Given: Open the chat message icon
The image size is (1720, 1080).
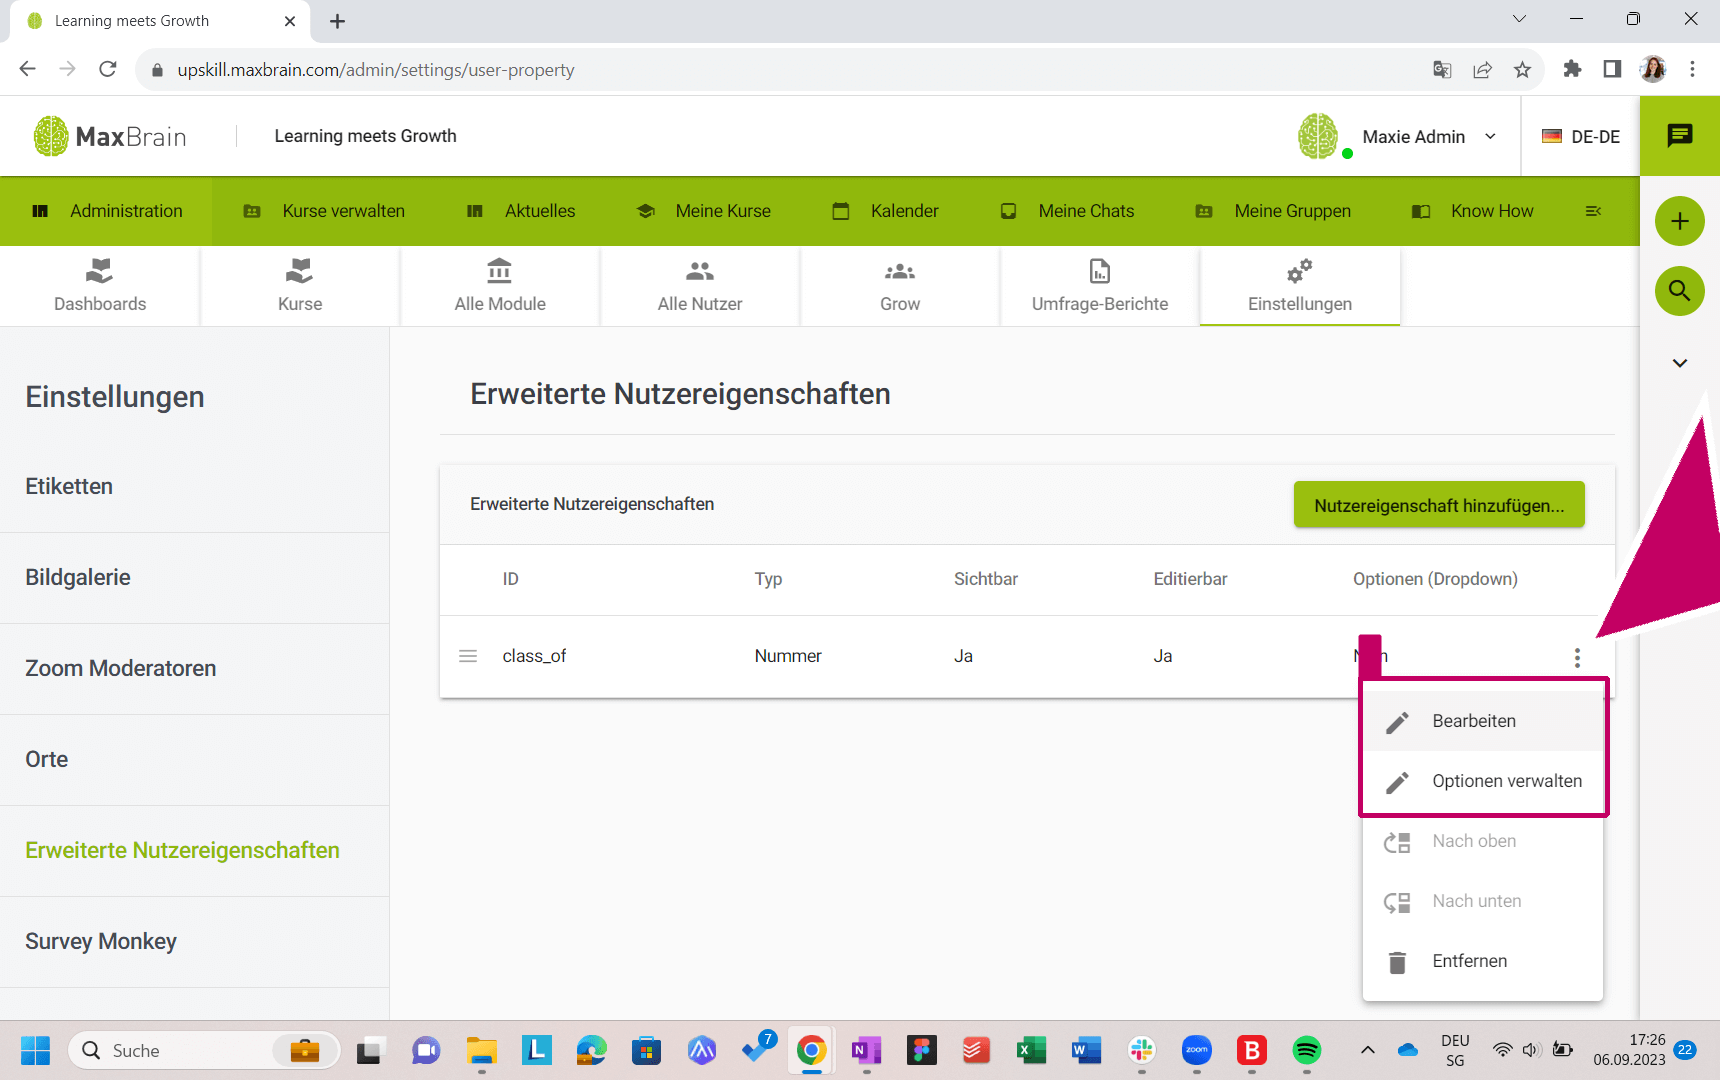Looking at the screenshot, I should coord(1680,136).
